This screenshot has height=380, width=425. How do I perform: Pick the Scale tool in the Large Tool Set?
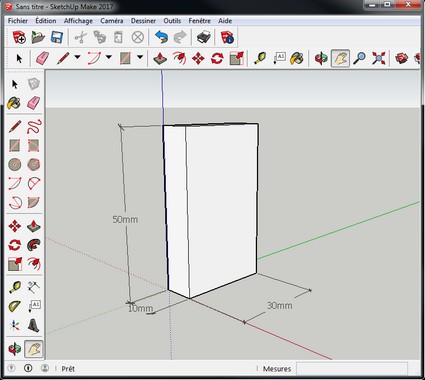point(14,264)
